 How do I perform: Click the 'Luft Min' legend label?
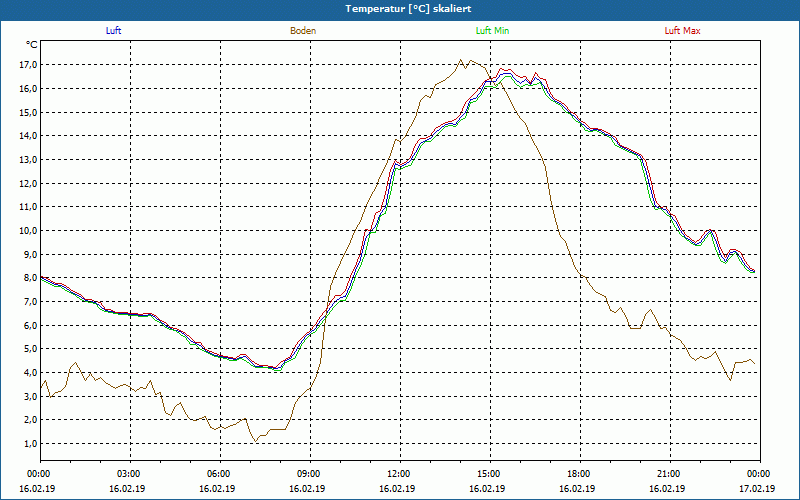(492, 31)
